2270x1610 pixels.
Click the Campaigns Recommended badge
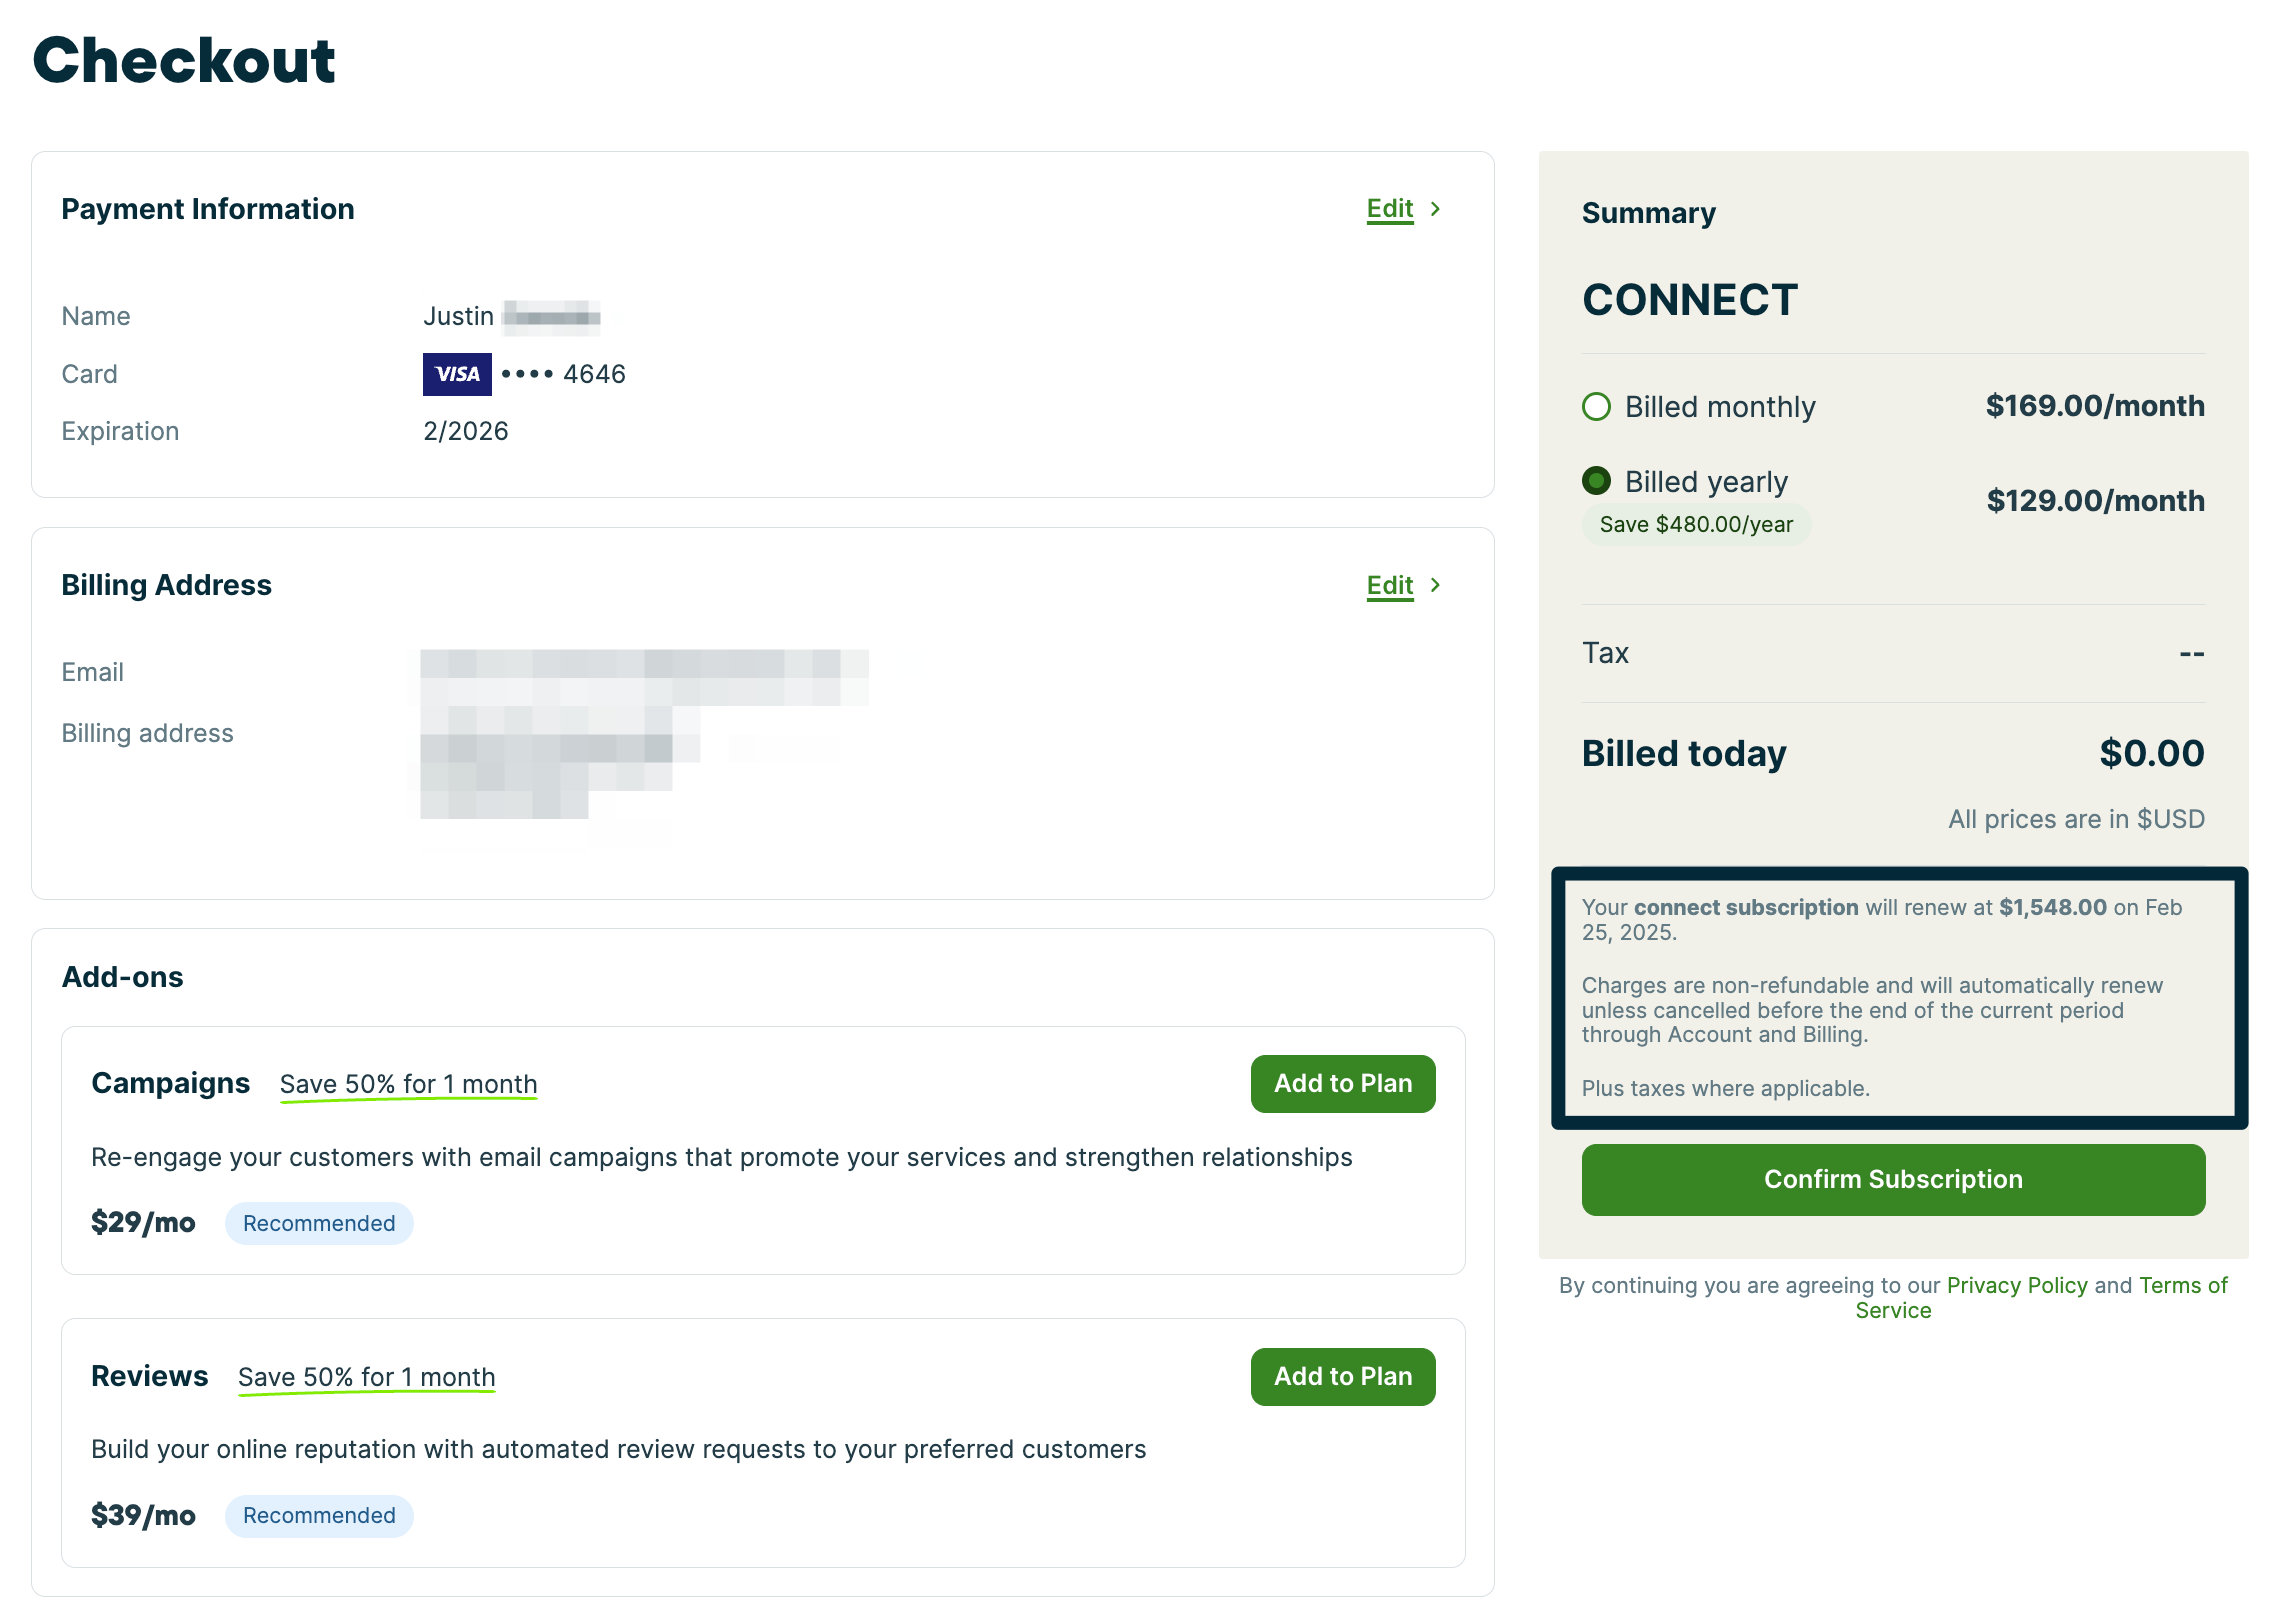tap(319, 1224)
